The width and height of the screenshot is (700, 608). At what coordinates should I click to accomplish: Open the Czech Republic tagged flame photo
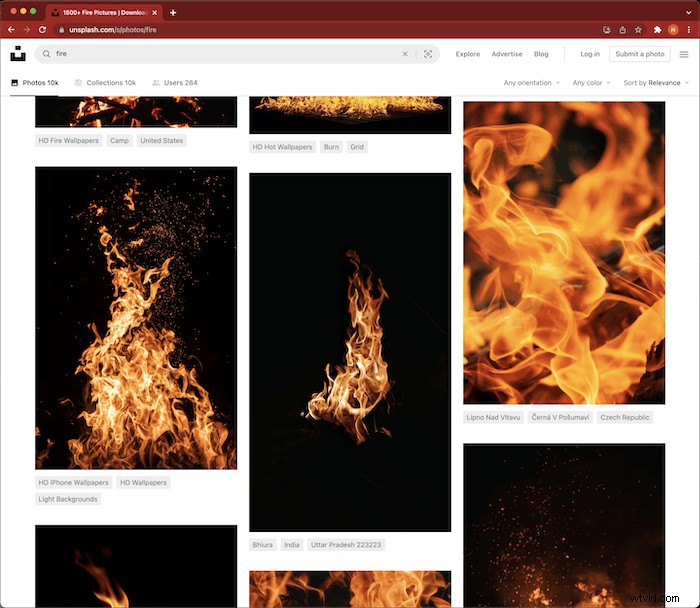pos(564,252)
